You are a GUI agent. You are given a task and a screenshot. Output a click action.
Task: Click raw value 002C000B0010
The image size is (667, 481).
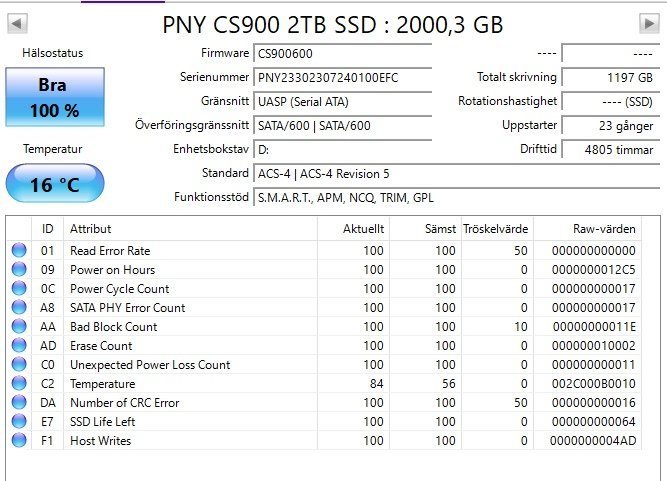pyautogui.click(x=594, y=384)
